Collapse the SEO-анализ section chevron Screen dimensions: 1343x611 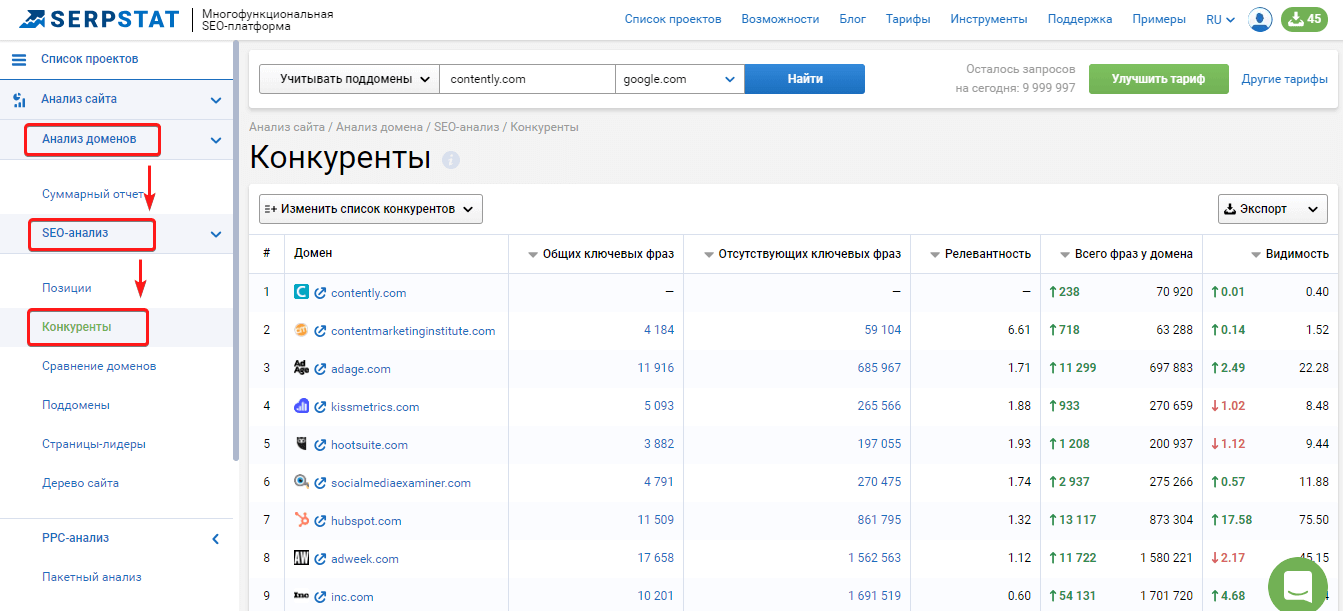tap(215, 234)
